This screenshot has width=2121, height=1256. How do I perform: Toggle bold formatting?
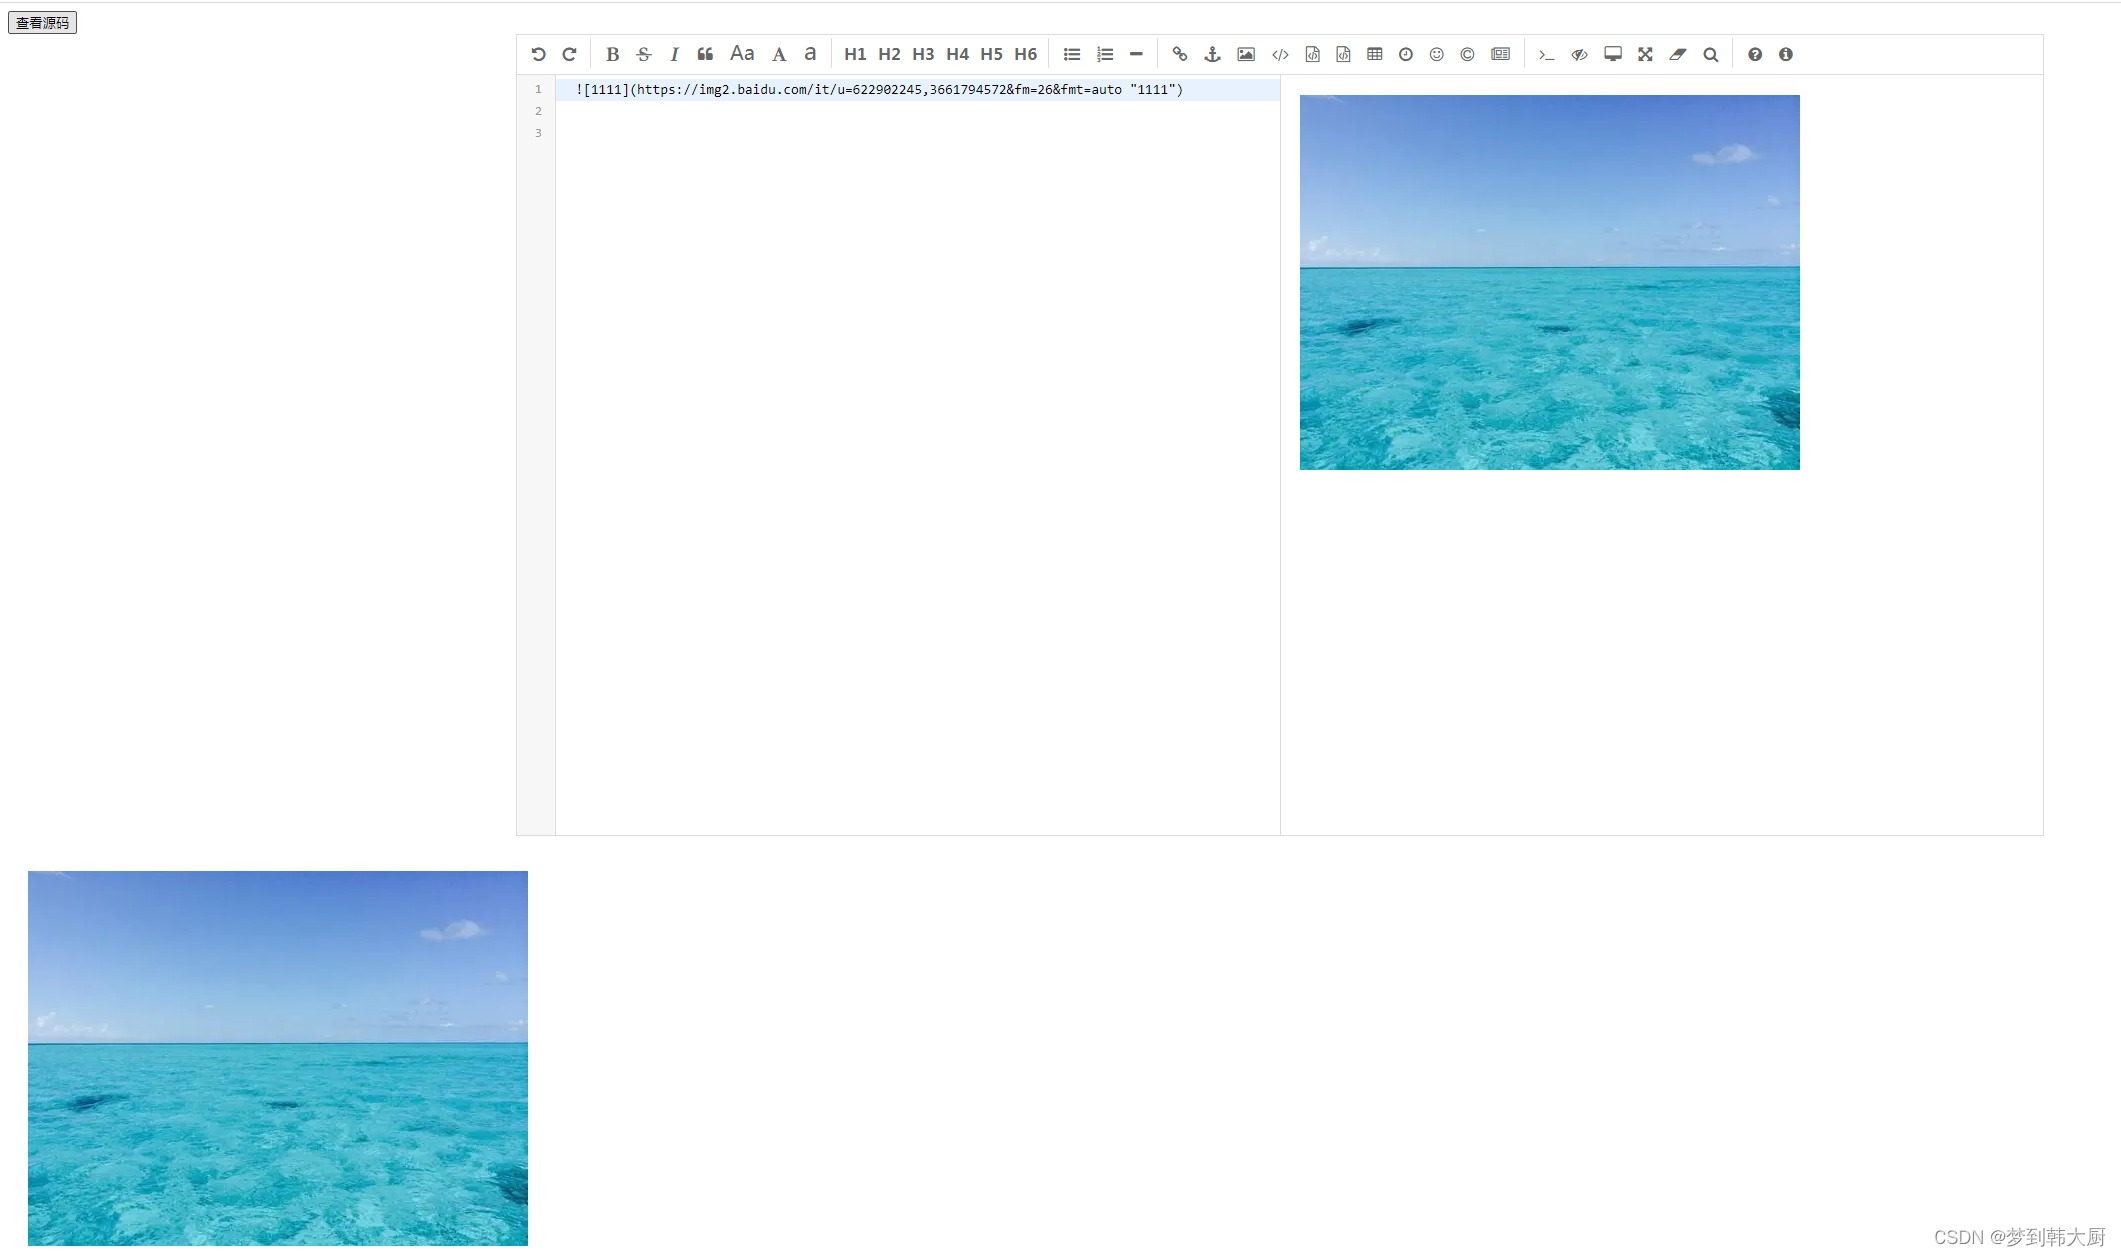(x=612, y=55)
